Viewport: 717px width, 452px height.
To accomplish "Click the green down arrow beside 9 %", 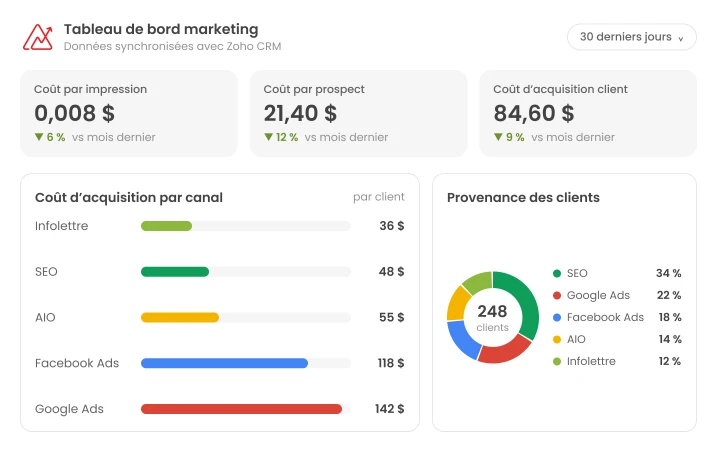I will point(498,137).
